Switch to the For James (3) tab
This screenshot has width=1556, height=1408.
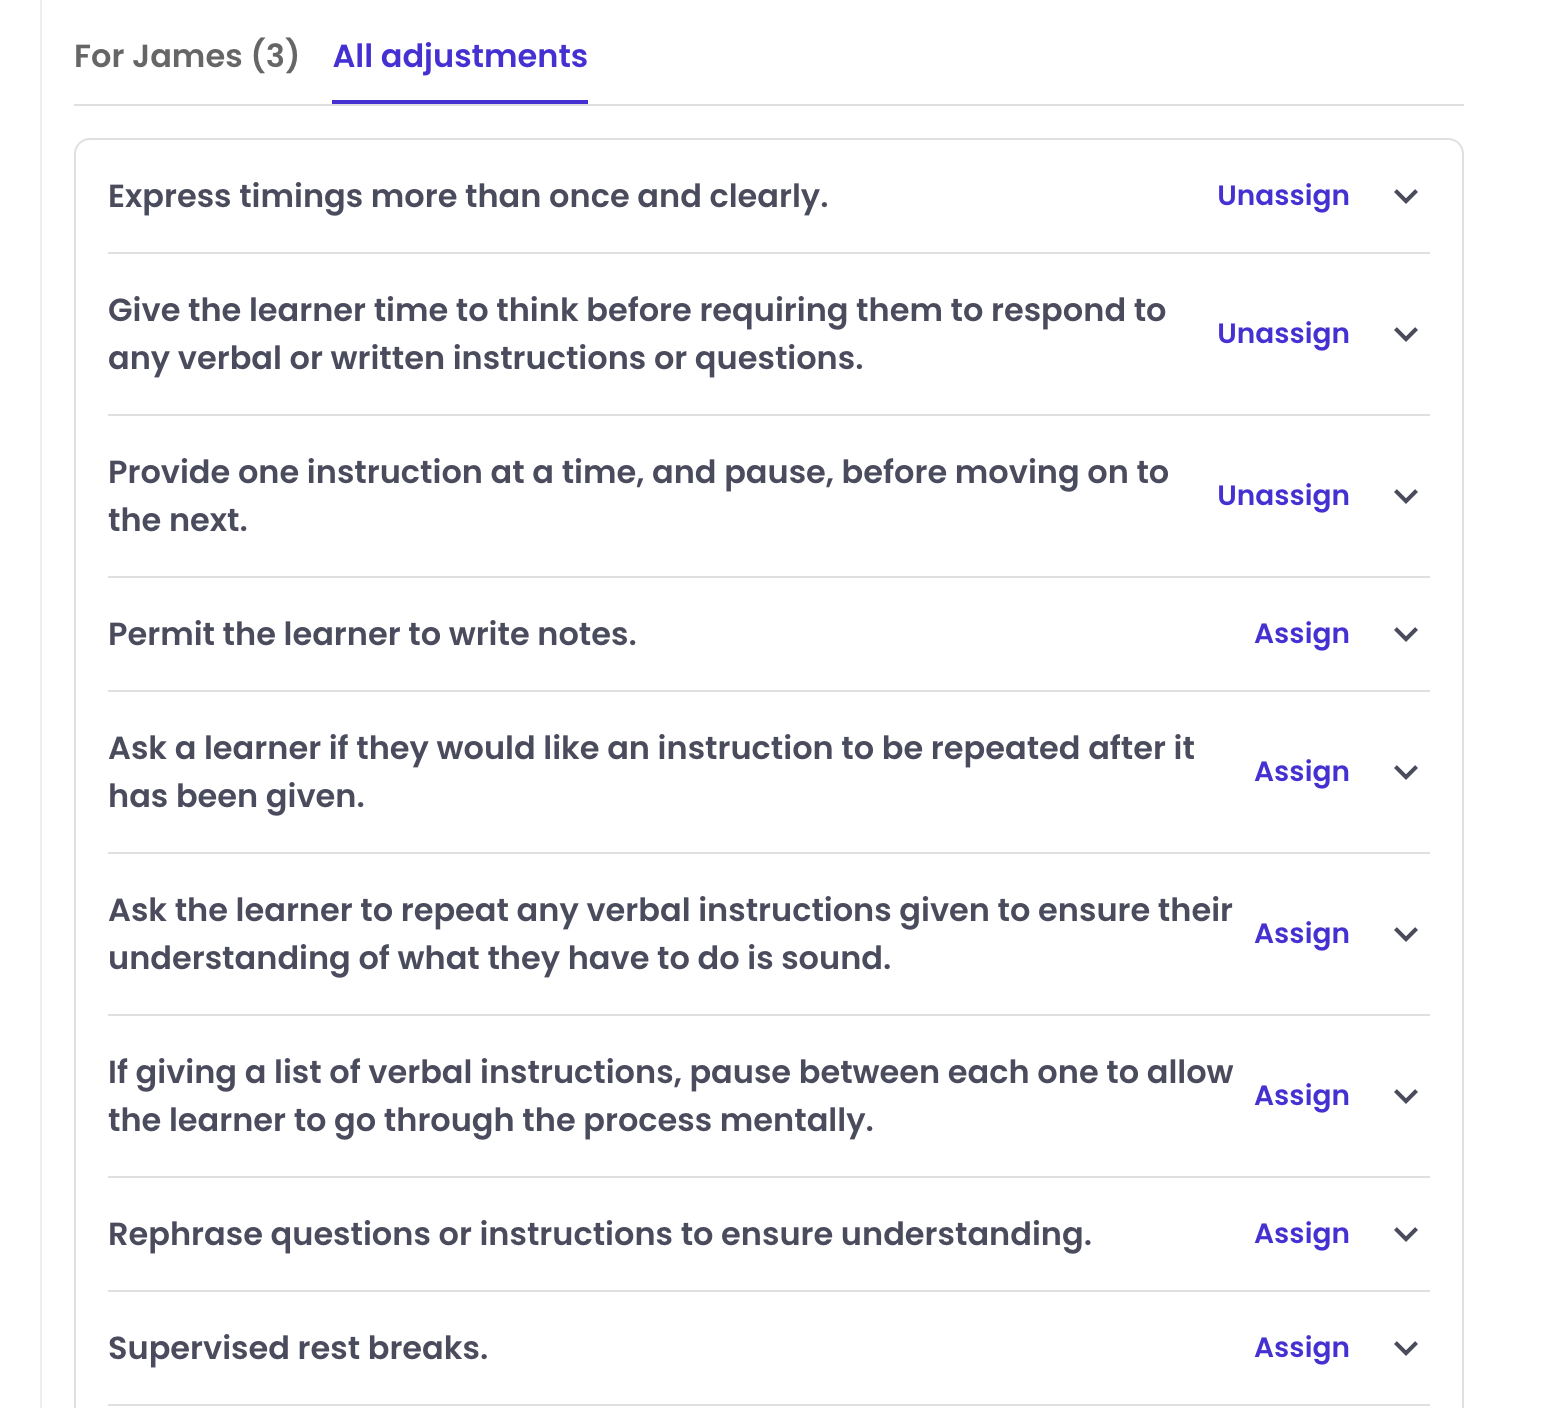(x=186, y=56)
